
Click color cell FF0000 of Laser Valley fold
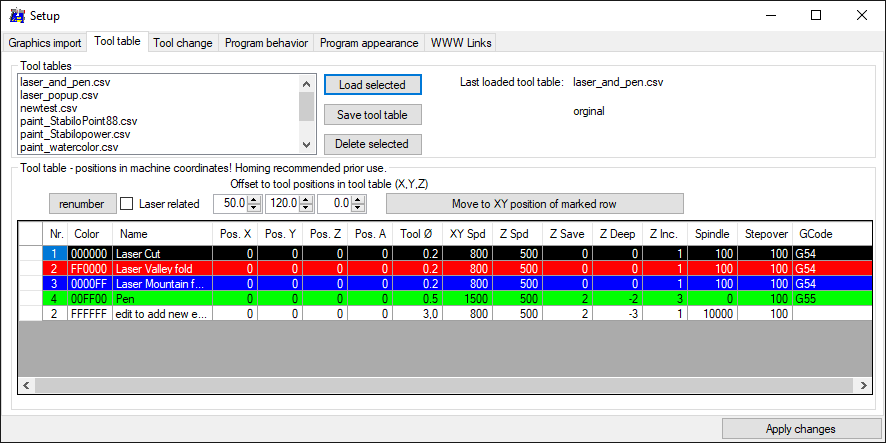90,268
